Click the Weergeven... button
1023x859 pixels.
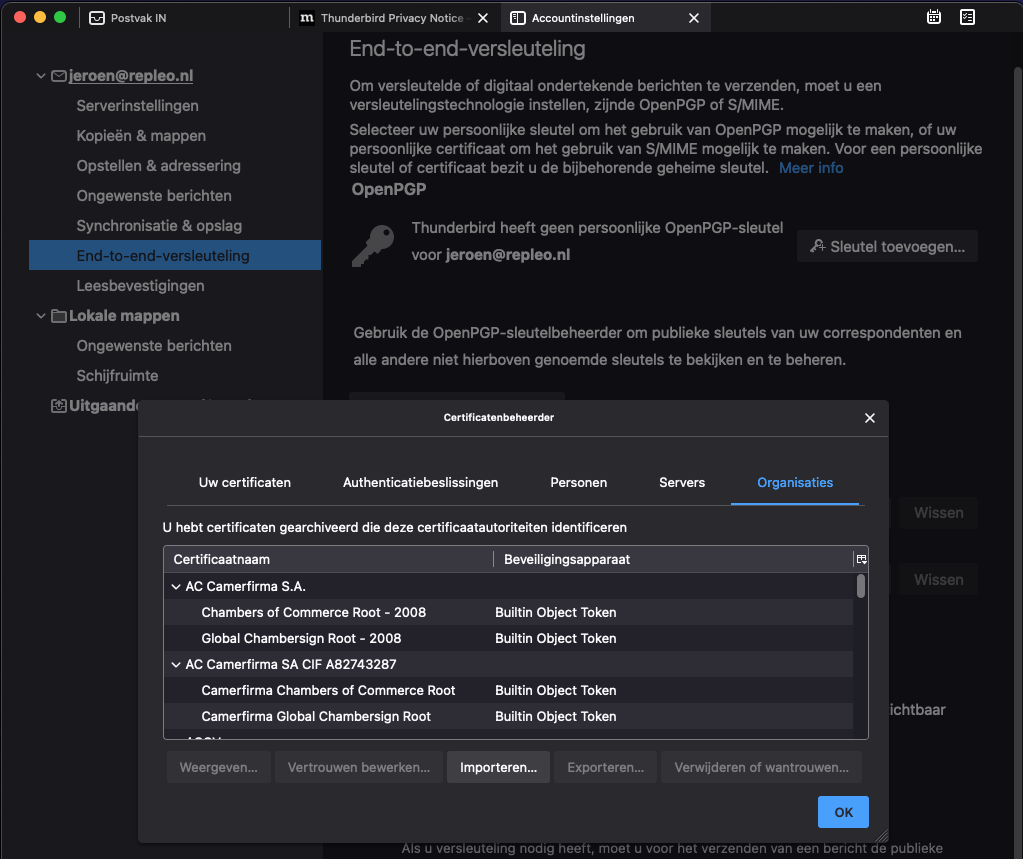coord(219,767)
